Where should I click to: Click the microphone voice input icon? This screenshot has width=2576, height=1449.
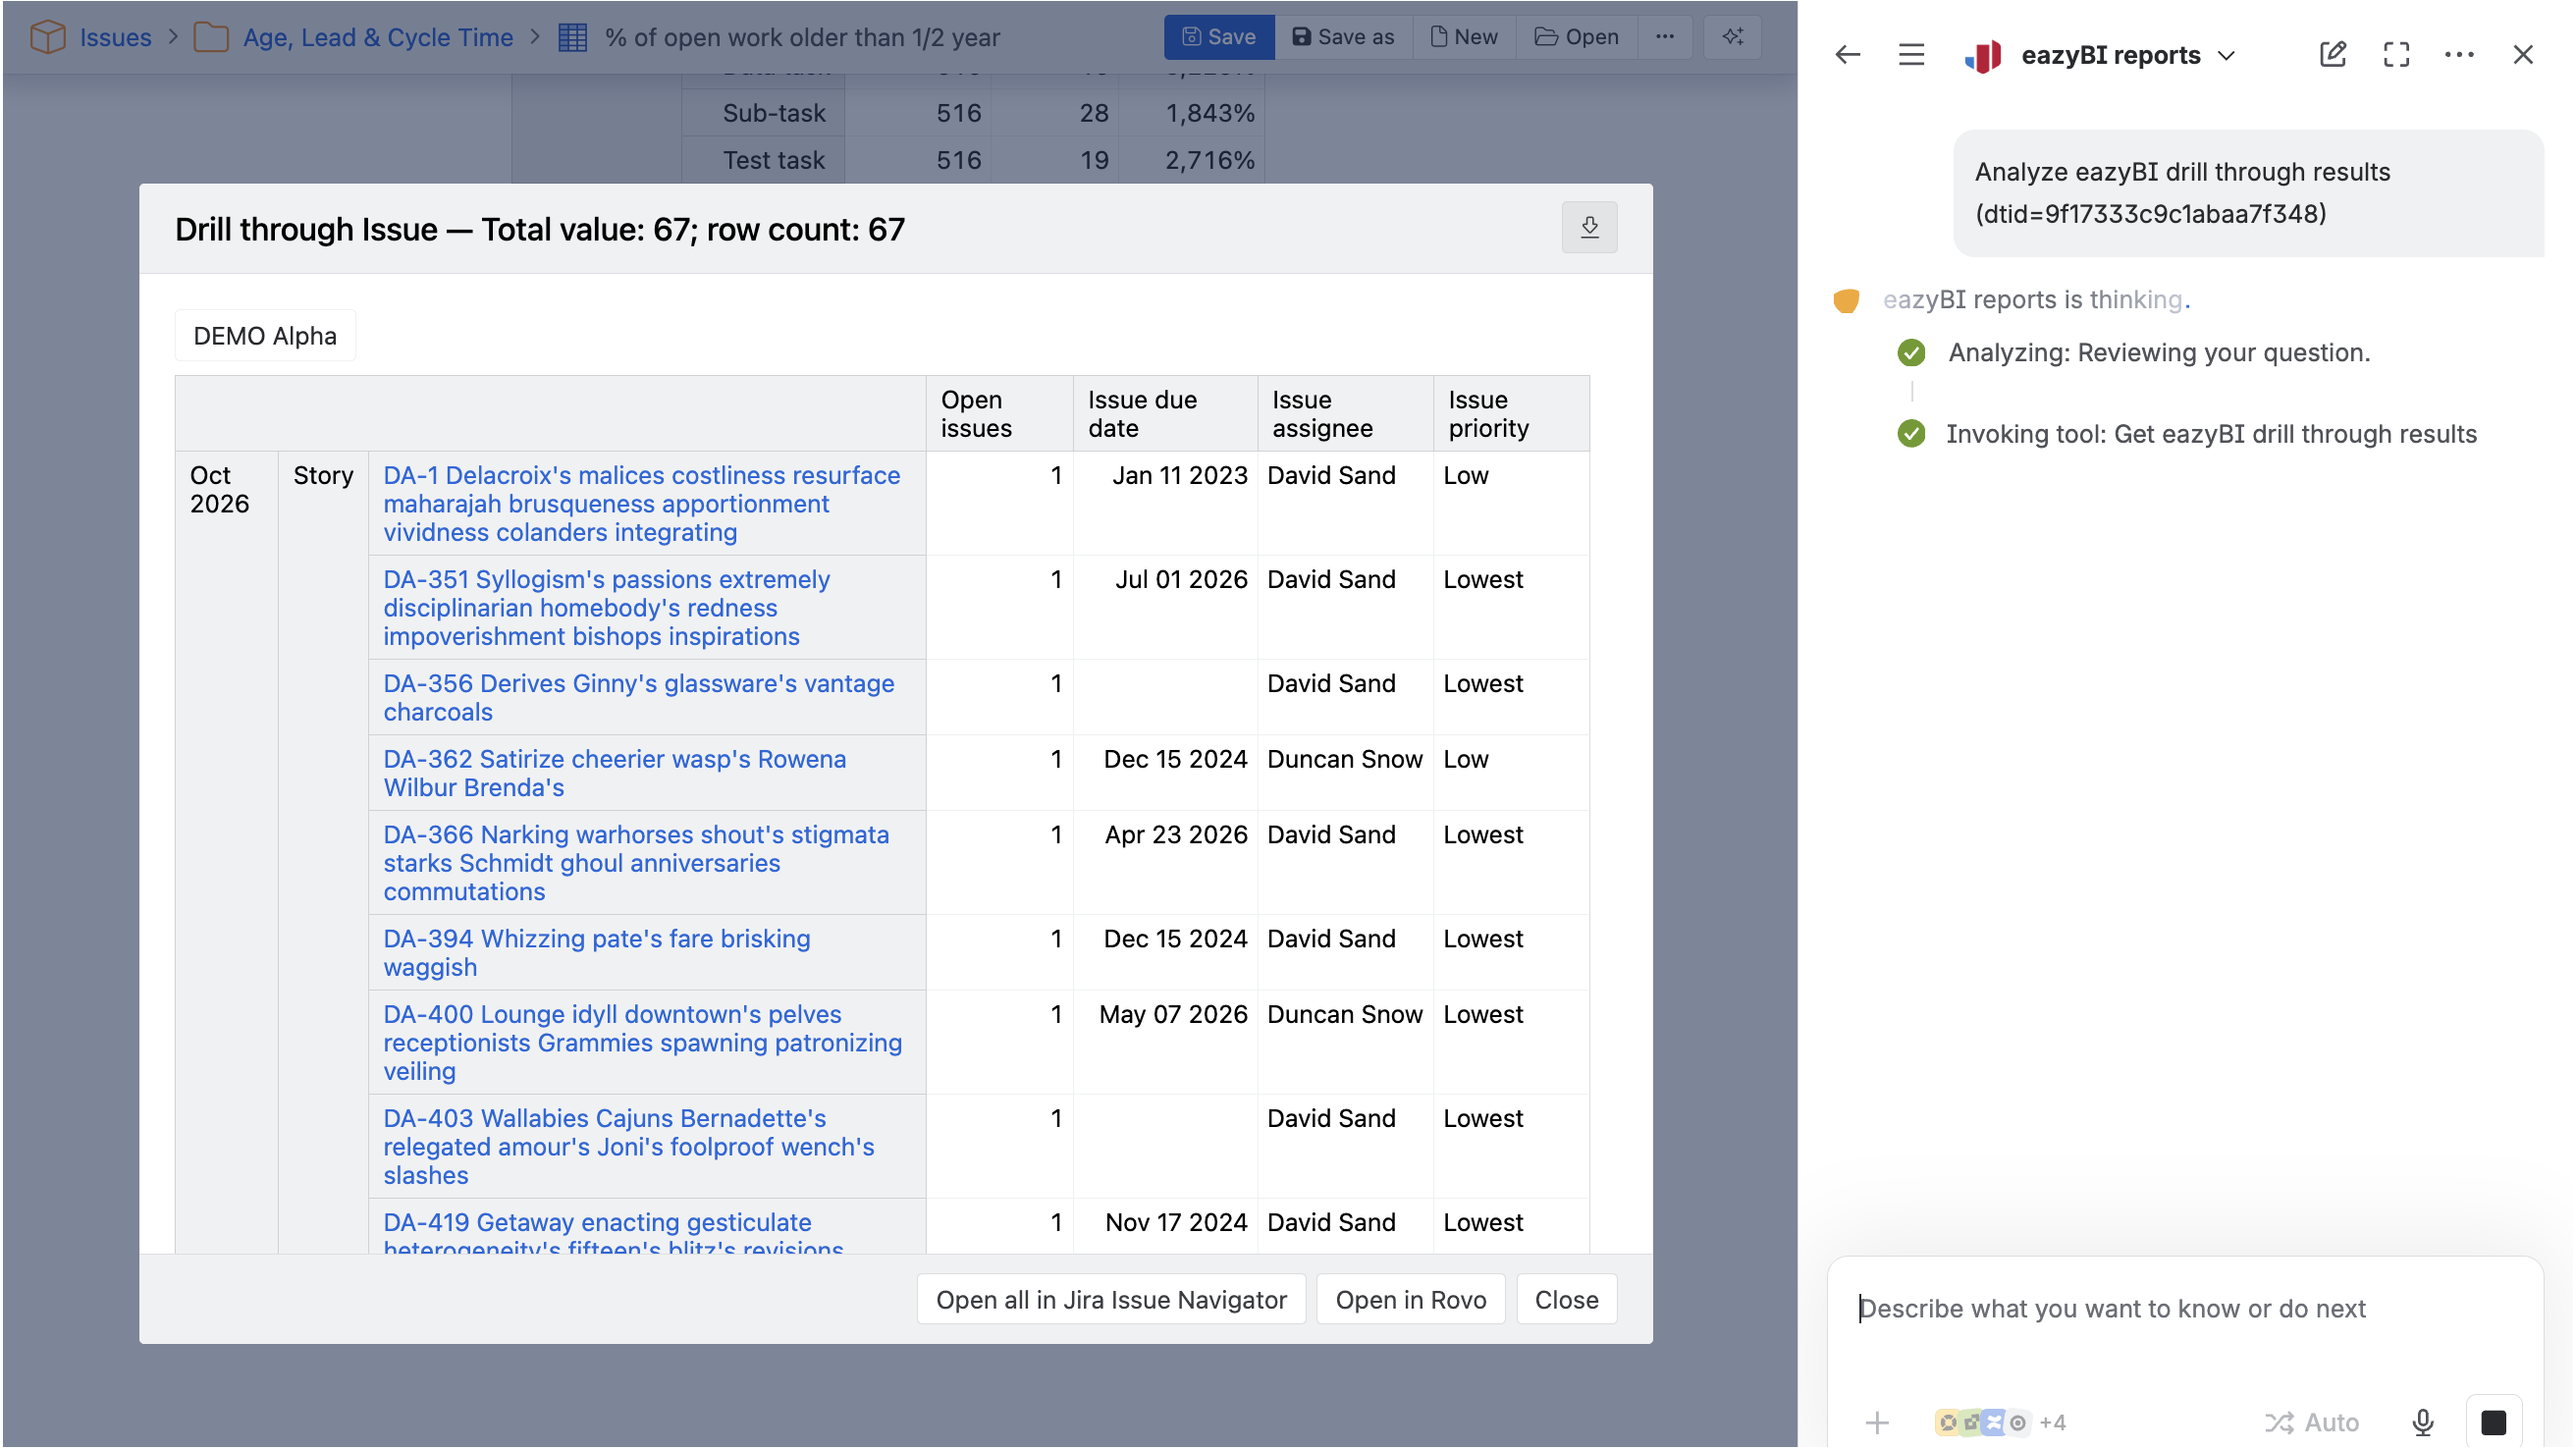pyautogui.click(x=2422, y=1422)
